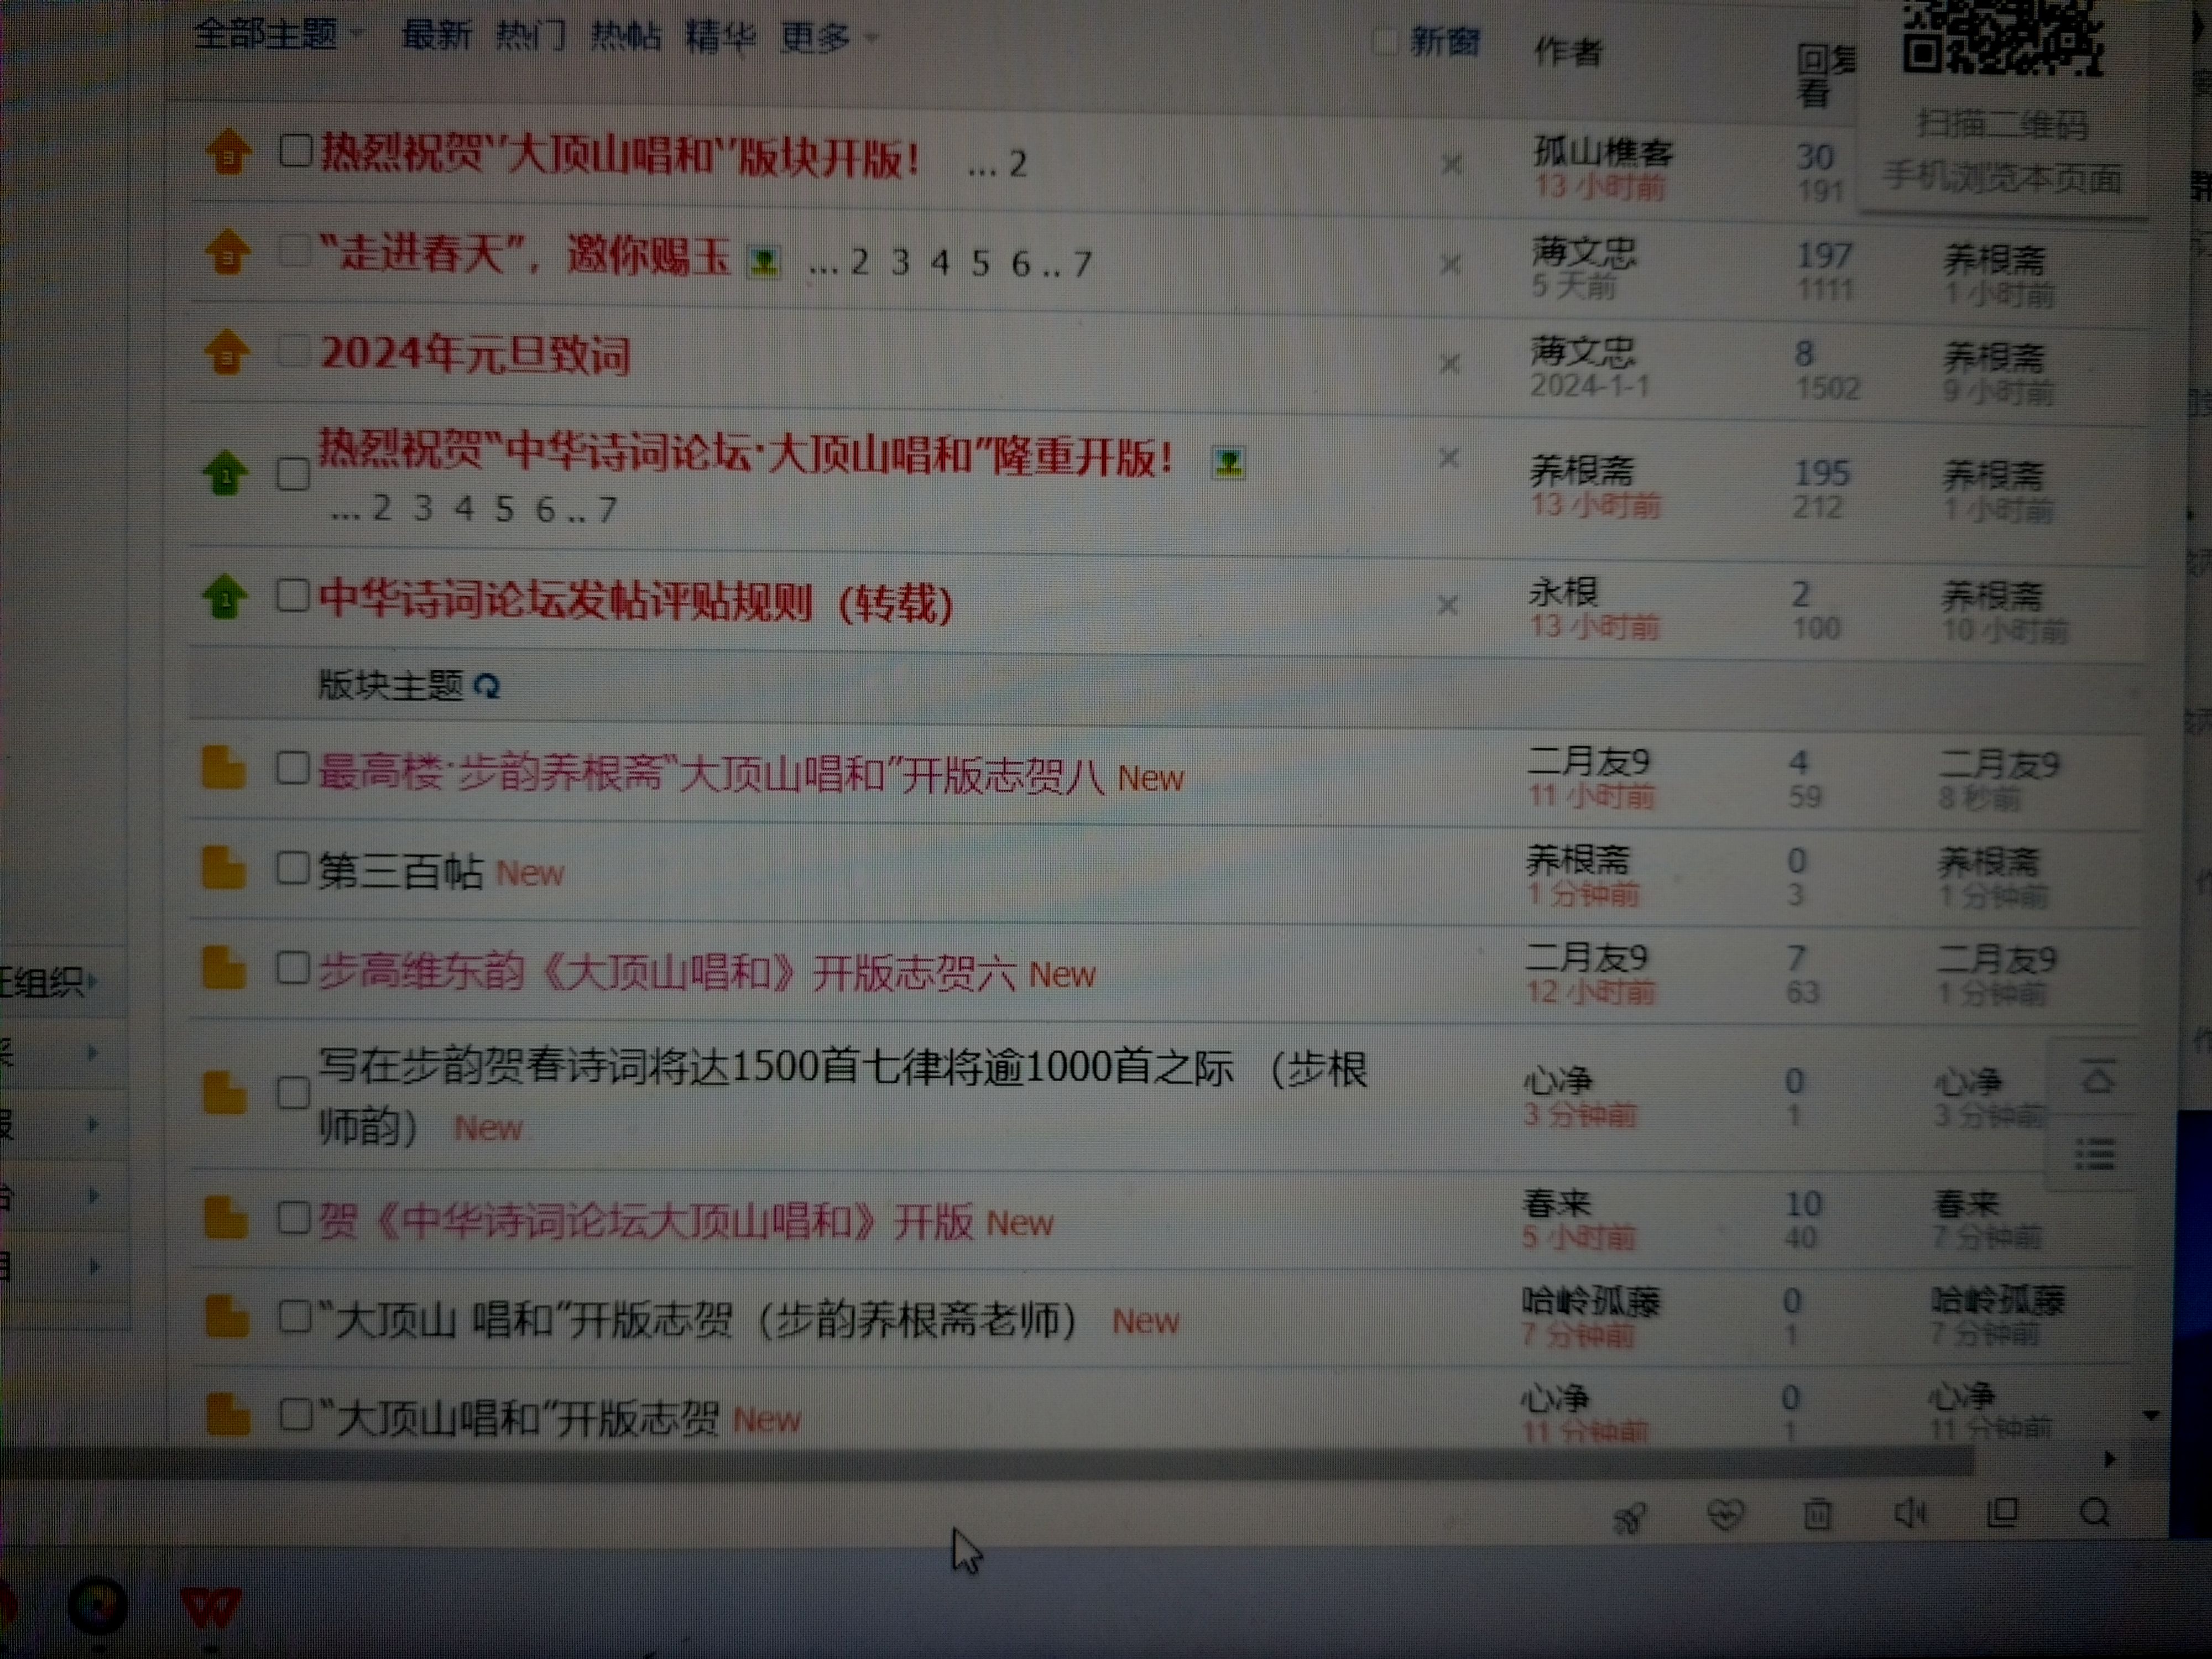Switch to the 最新 thread filter
This screenshot has width=2212, height=1659.
pyautogui.click(x=436, y=36)
